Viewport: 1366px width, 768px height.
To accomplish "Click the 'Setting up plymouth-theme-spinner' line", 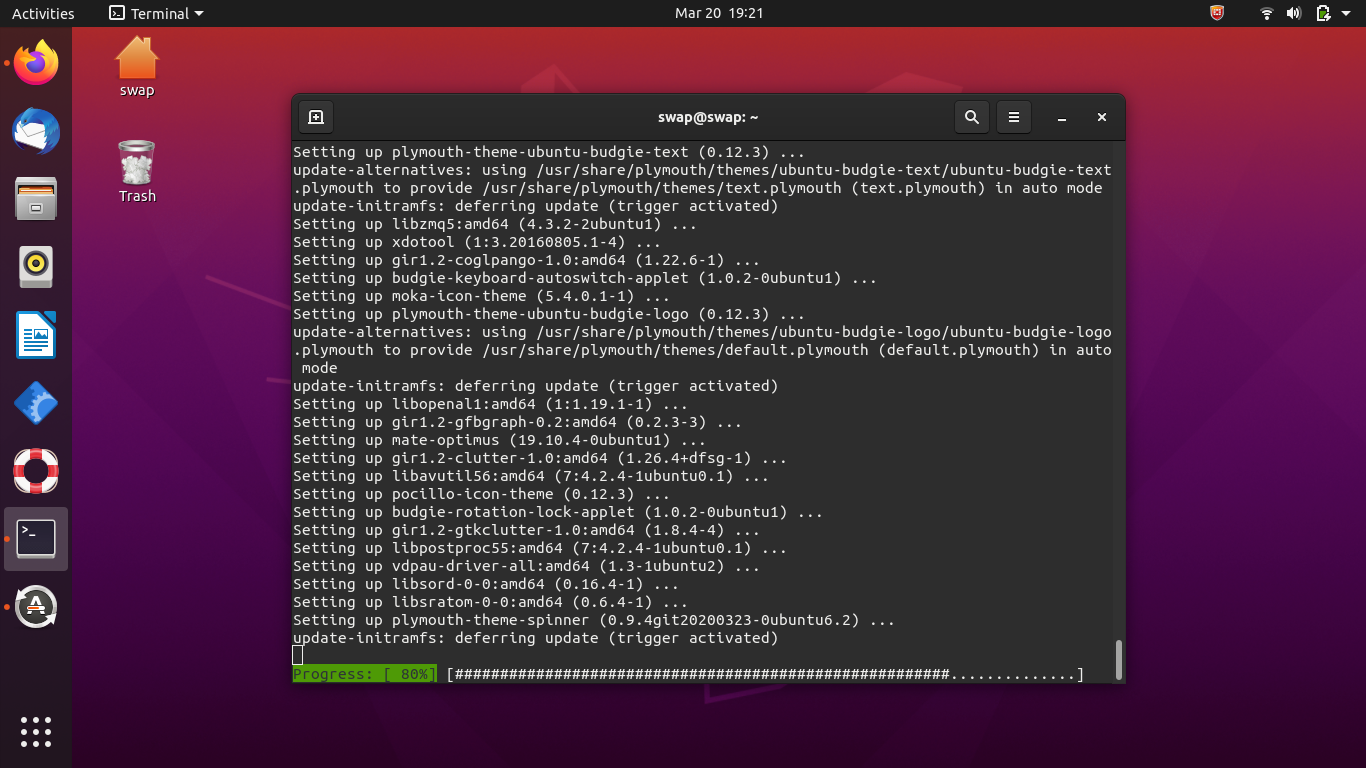I will [x=594, y=620].
